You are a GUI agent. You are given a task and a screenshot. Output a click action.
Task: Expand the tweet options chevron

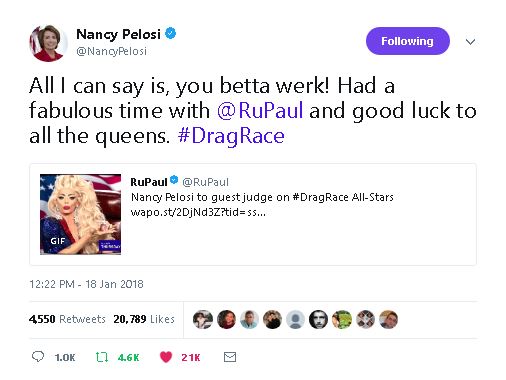pyautogui.click(x=470, y=42)
